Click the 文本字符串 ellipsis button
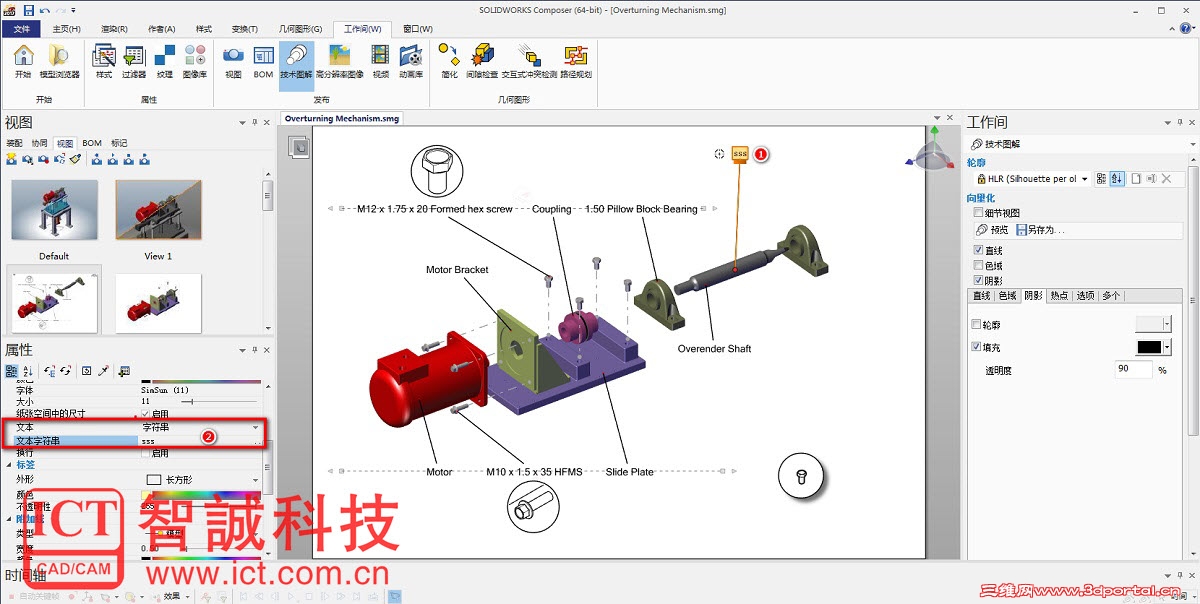Viewport: 1200px width, 604px height. click(x=258, y=440)
